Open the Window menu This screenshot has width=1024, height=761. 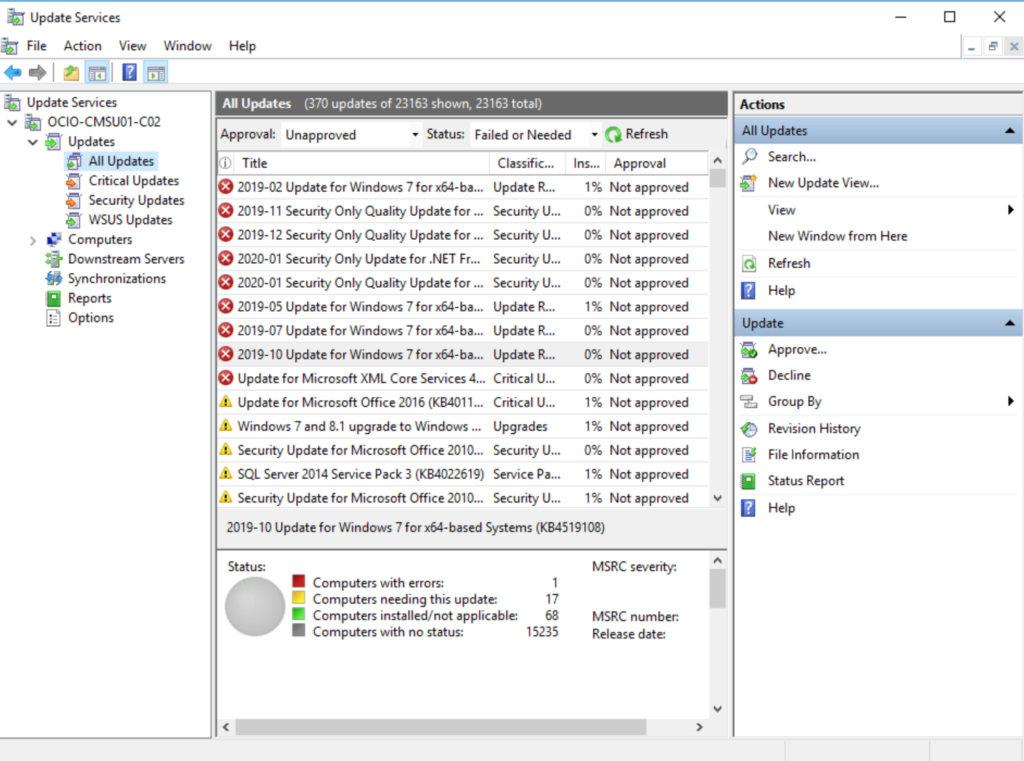(x=187, y=46)
